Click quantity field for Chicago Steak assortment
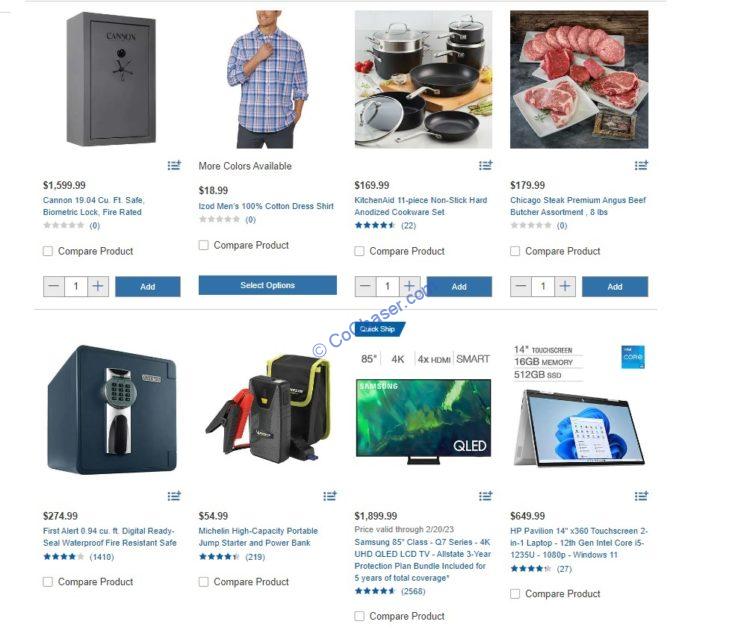The width and height of the screenshot is (750, 639). (x=543, y=286)
